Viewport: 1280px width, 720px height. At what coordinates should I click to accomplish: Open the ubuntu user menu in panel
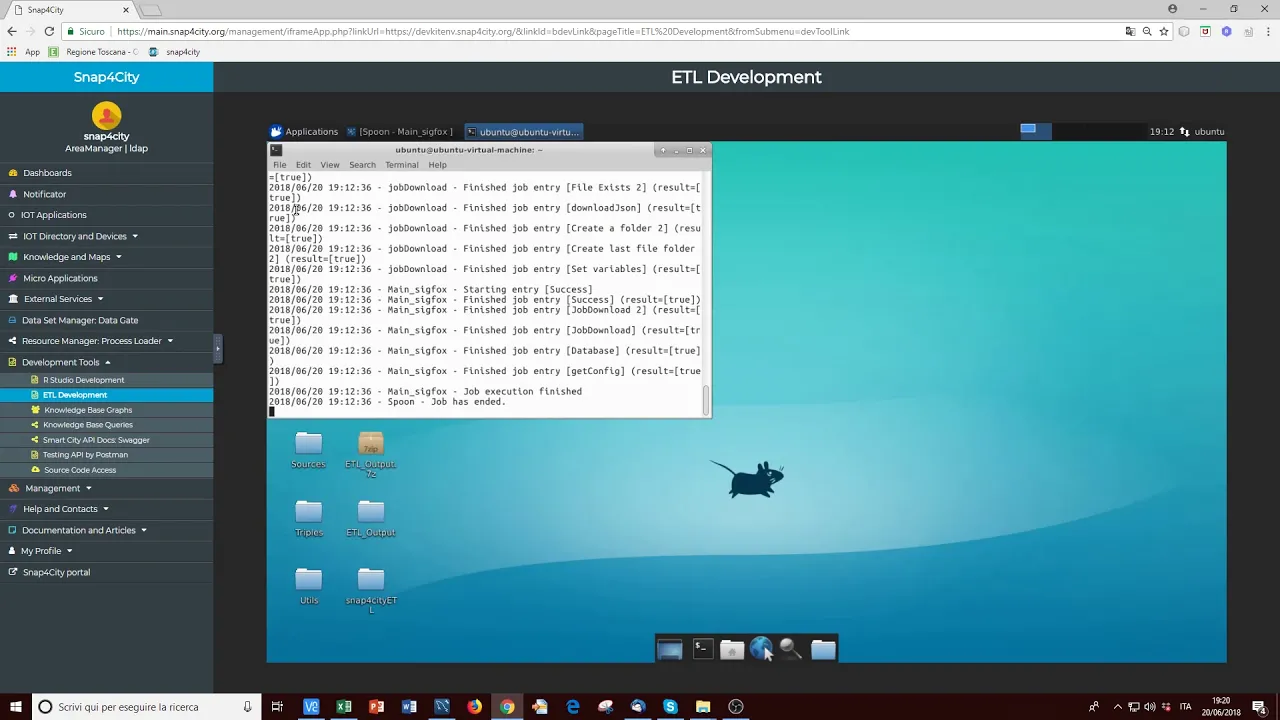pyautogui.click(x=1209, y=131)
